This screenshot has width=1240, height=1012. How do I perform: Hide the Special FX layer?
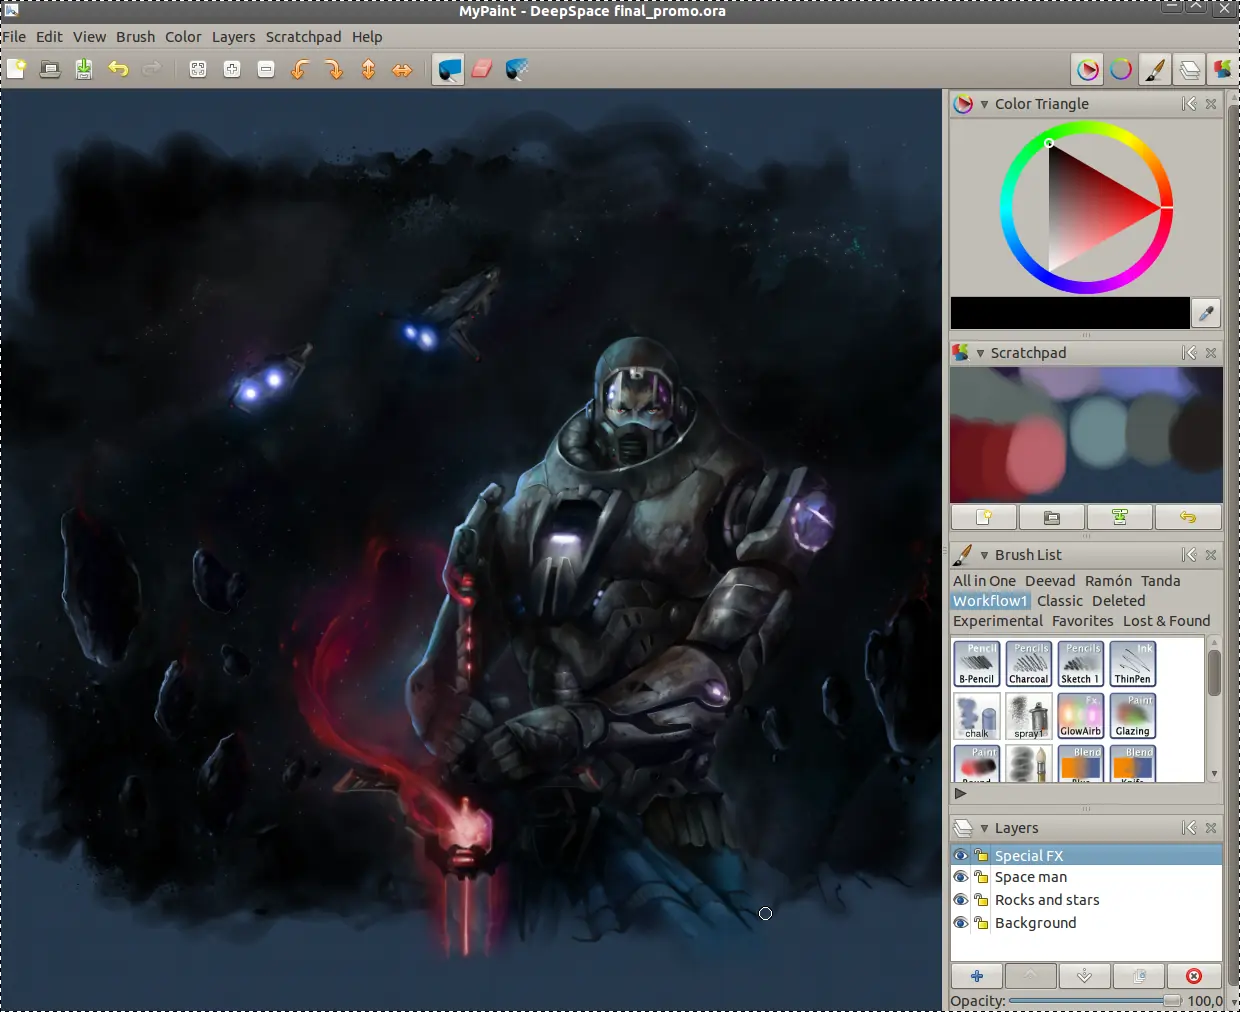[961, 855]
